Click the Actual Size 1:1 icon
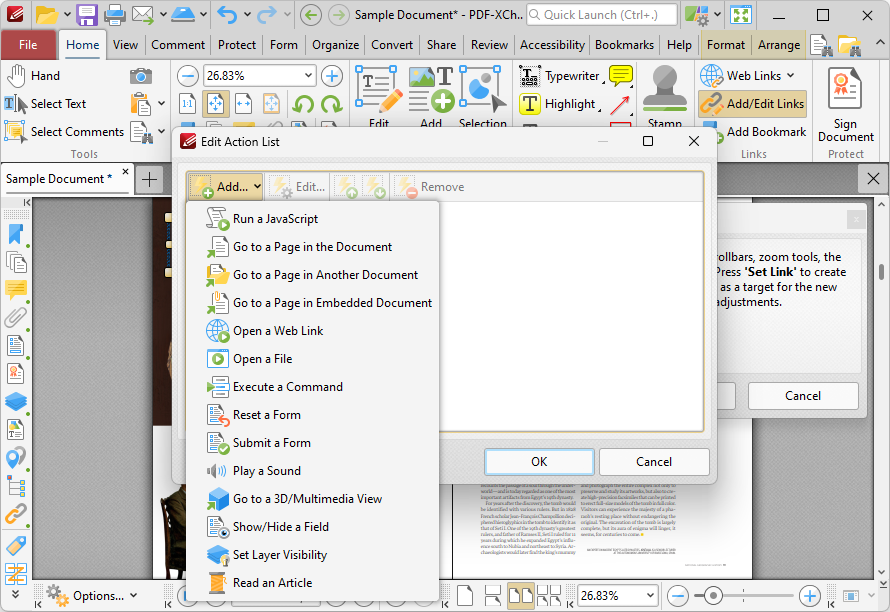The height and width of the screenshot is (612, 890). (x=187, y=104)
